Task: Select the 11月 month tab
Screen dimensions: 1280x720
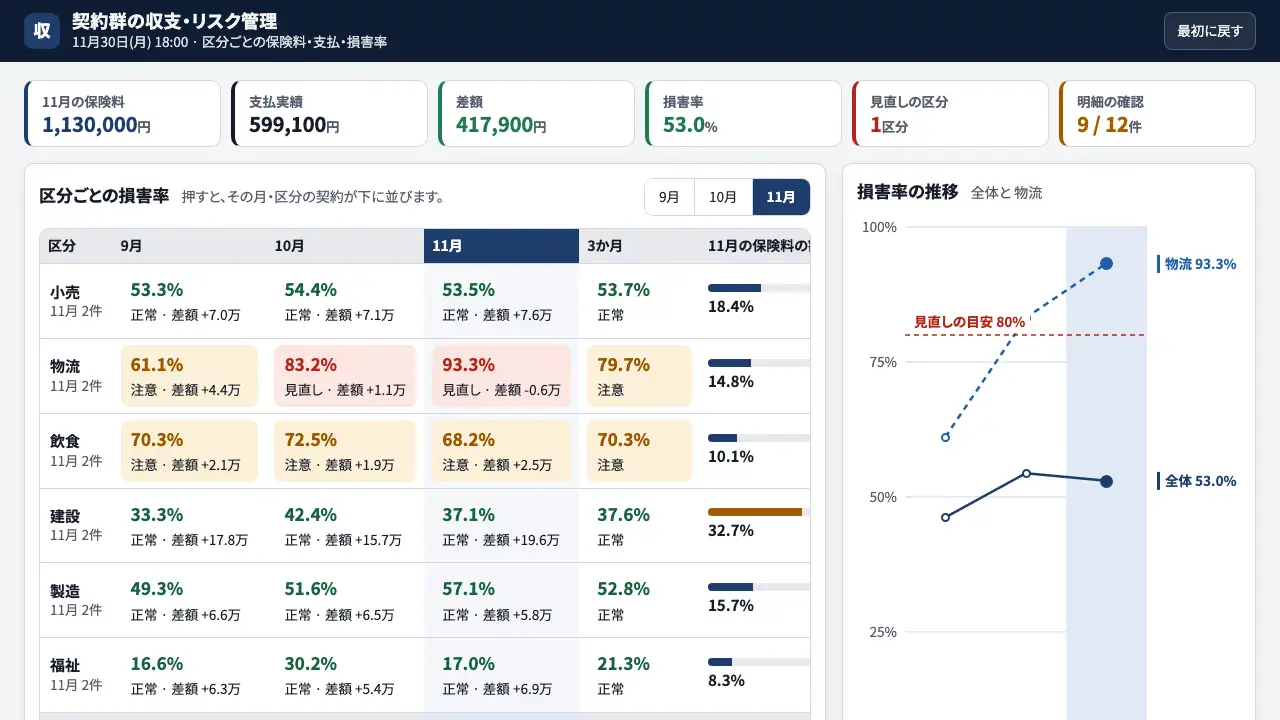Action: pos(781,197)
